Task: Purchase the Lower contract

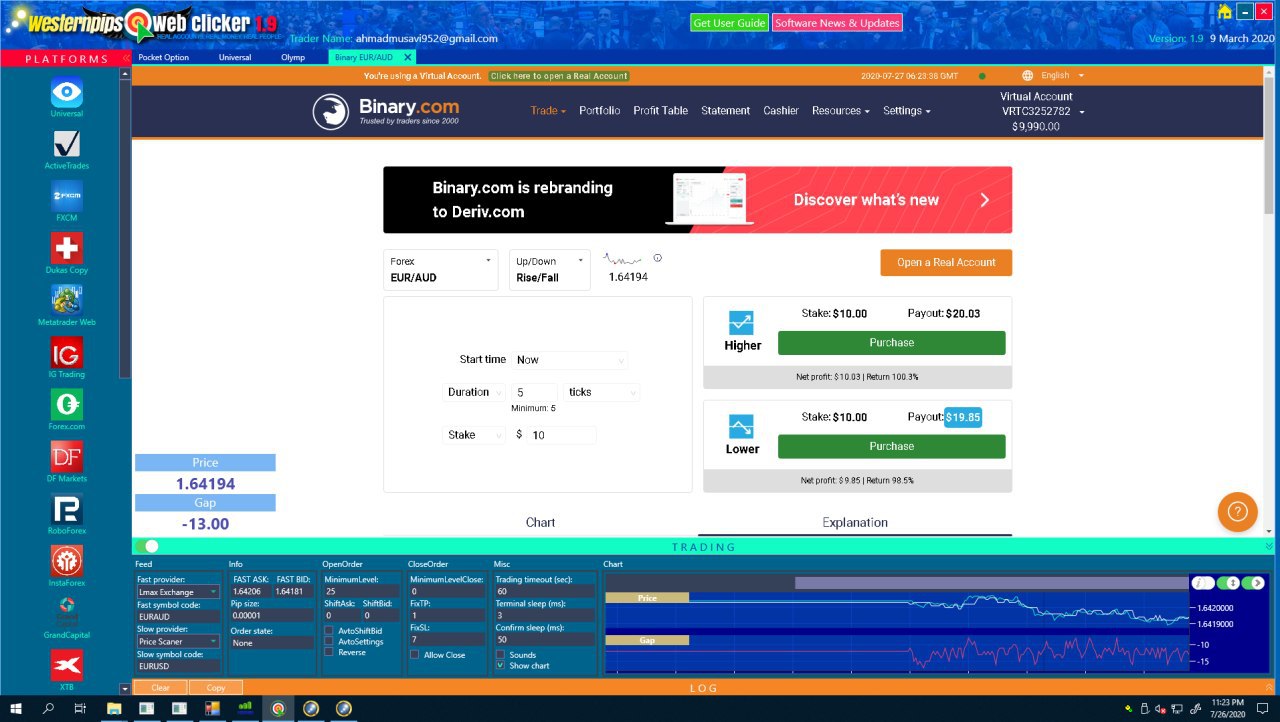Action: click(x=891, y=447)
